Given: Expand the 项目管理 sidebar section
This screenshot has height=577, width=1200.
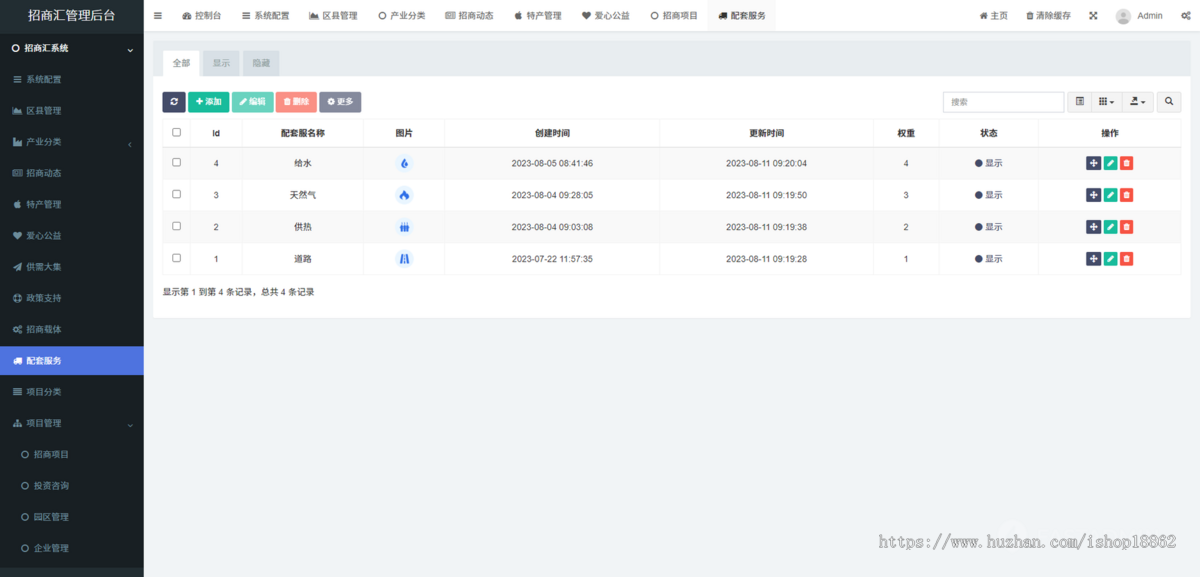Looking at the screenshot, I should click(x=71, y=422).
